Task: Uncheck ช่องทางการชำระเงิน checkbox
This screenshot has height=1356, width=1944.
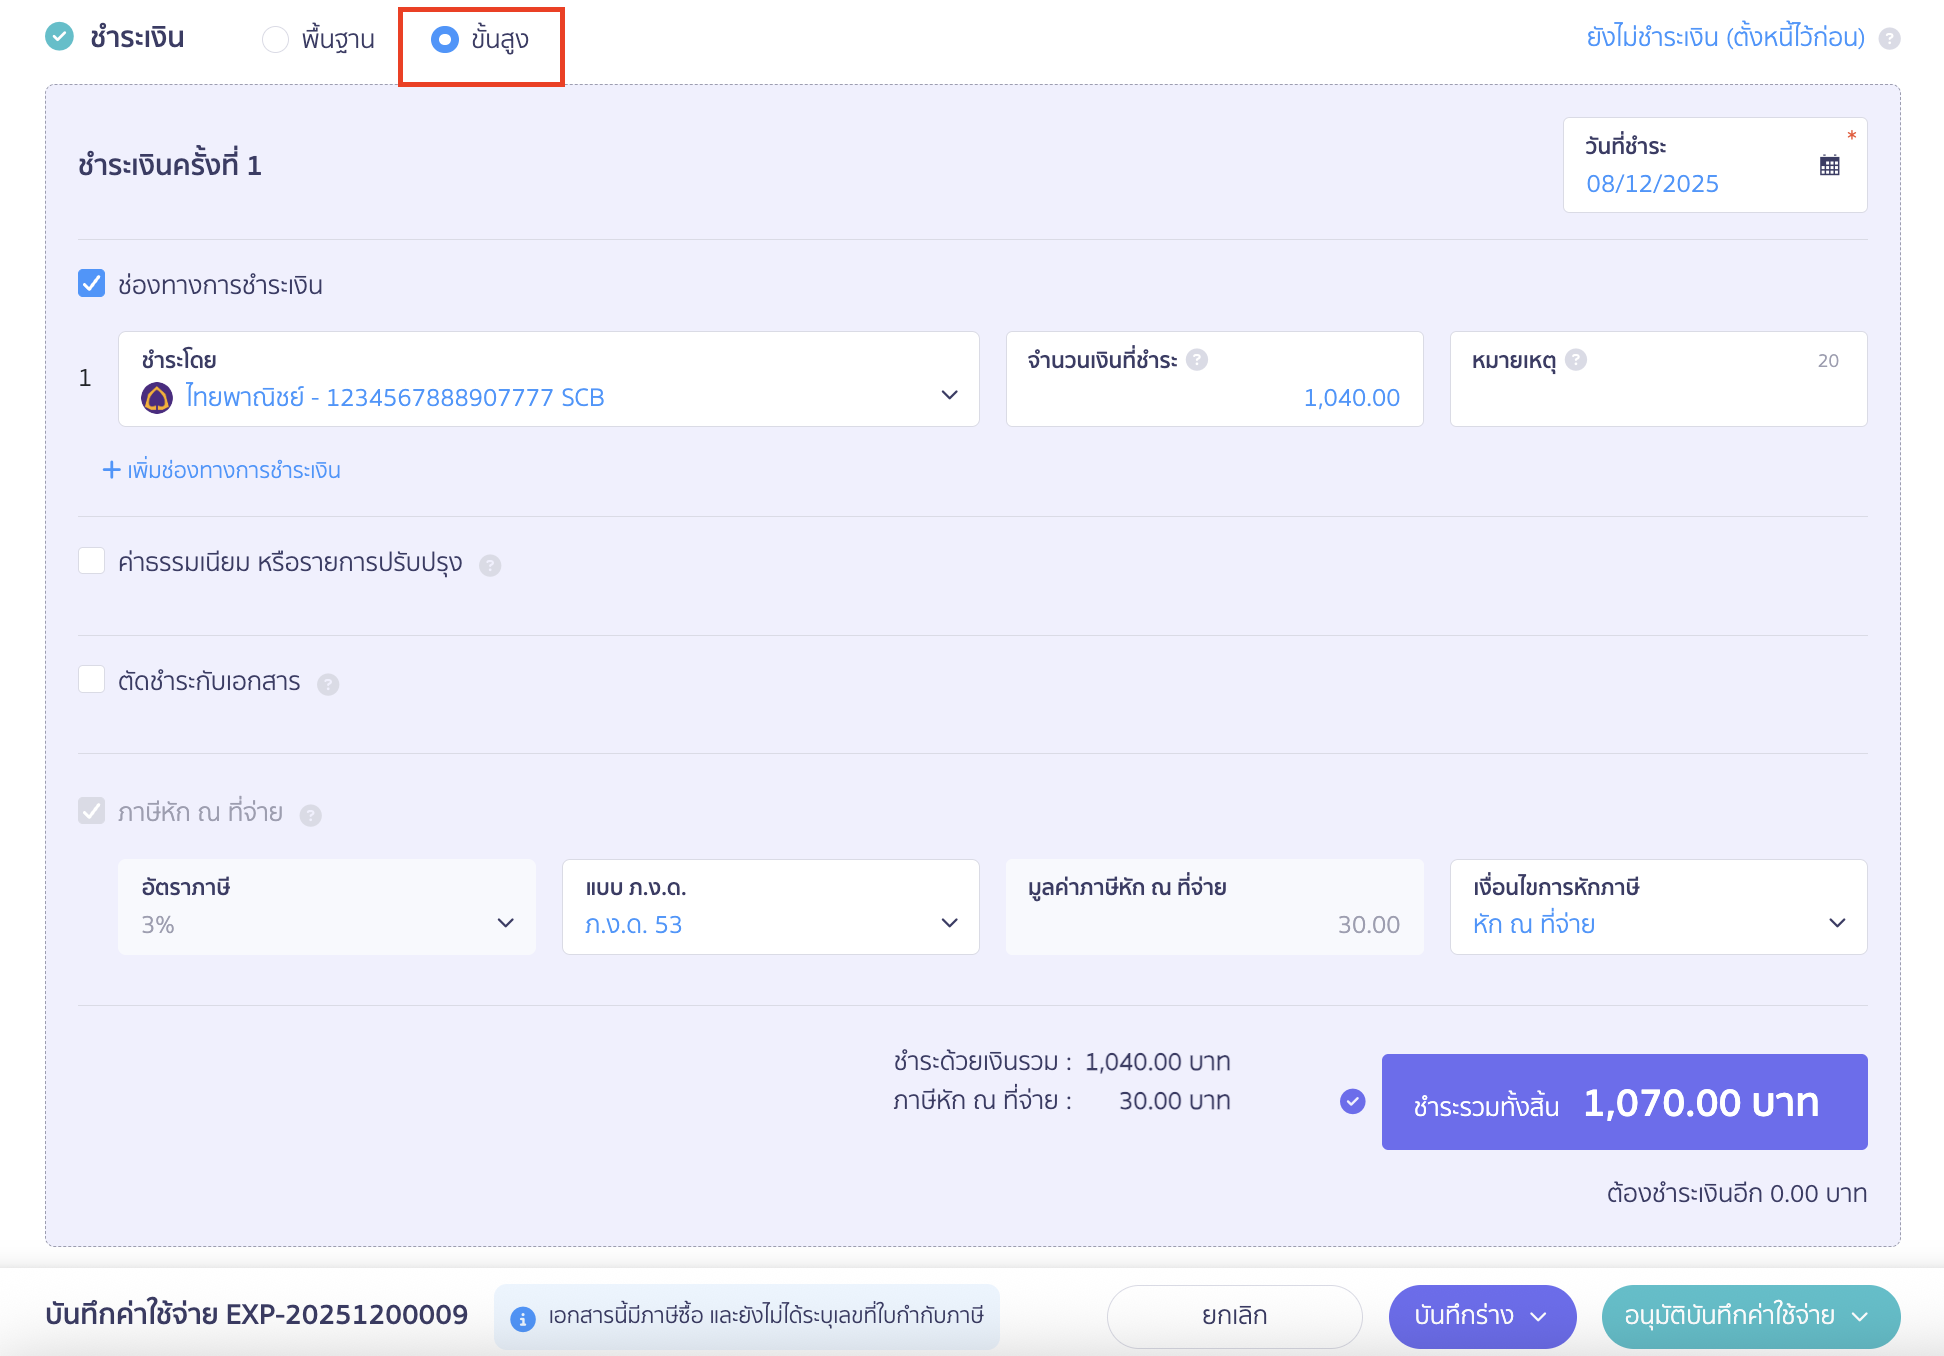Action: click(92, 284)
